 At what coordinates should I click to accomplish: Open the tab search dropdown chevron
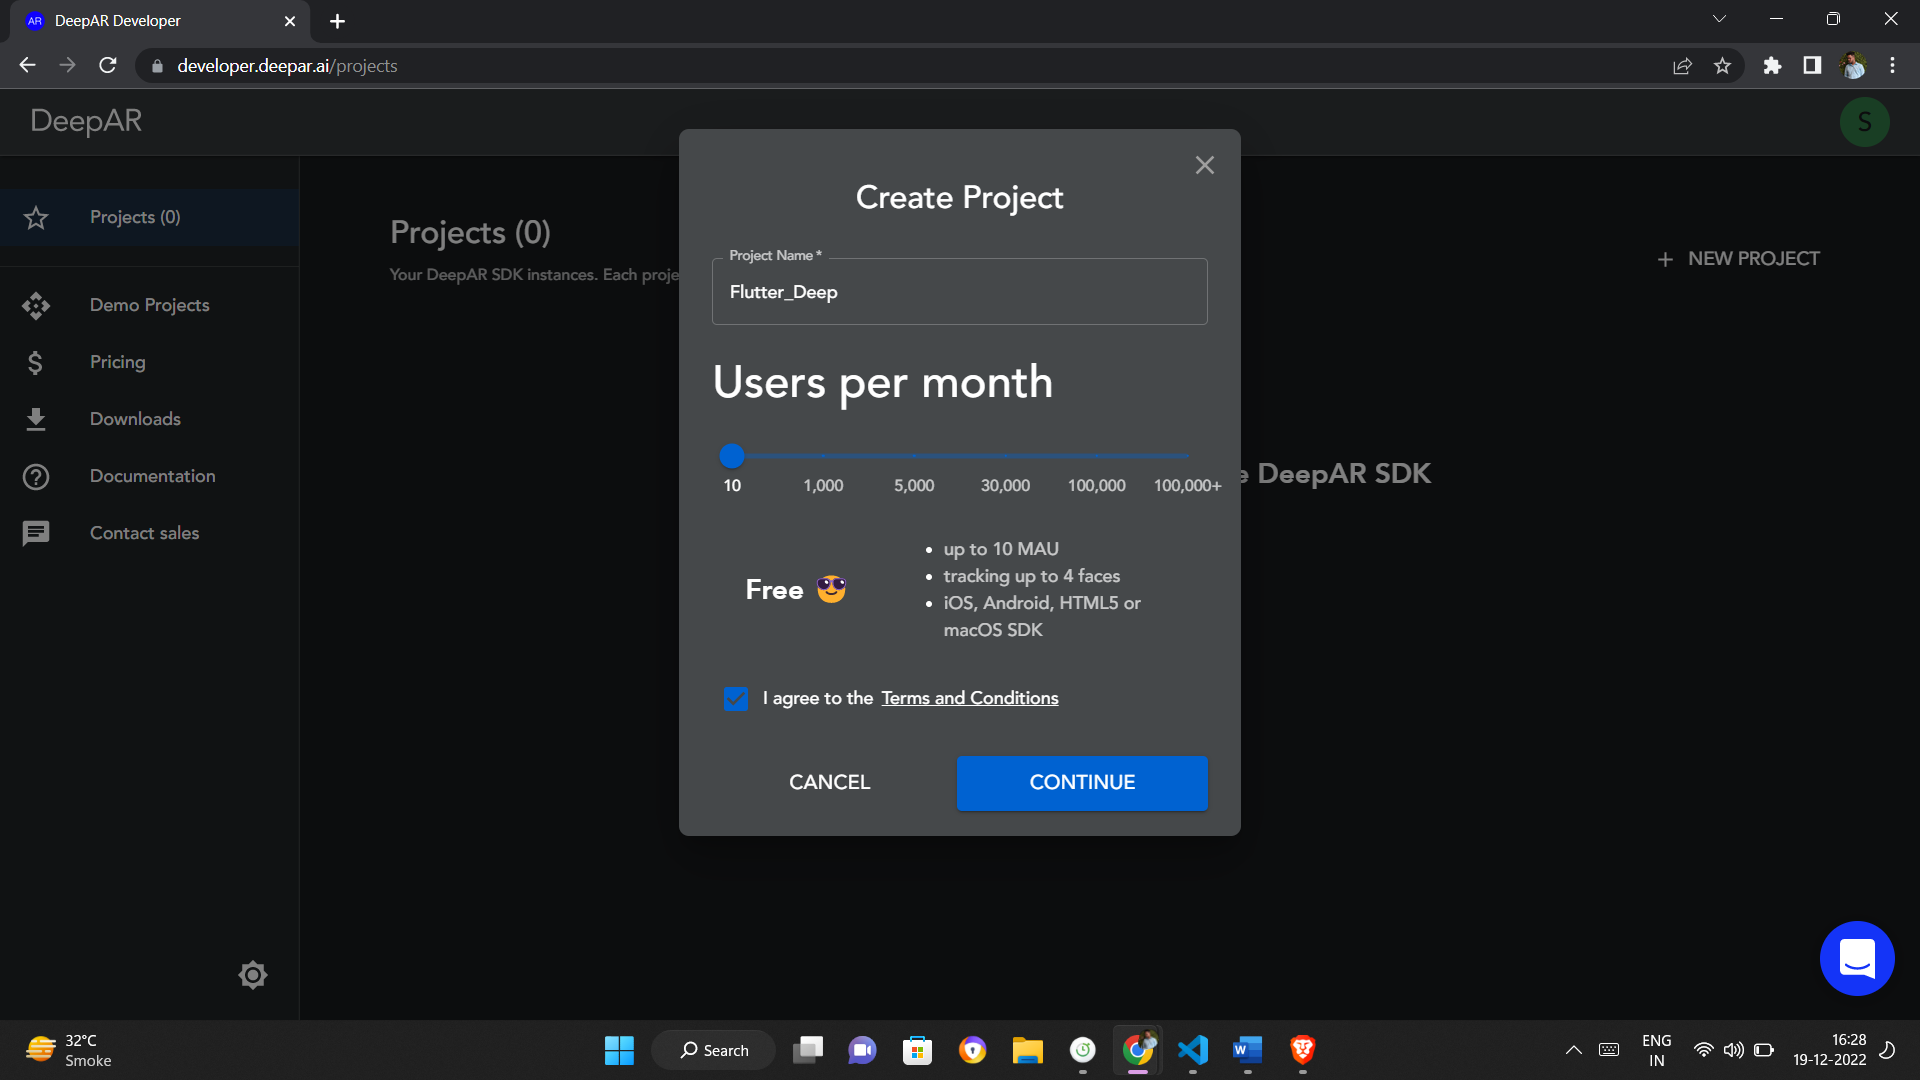1719,19
